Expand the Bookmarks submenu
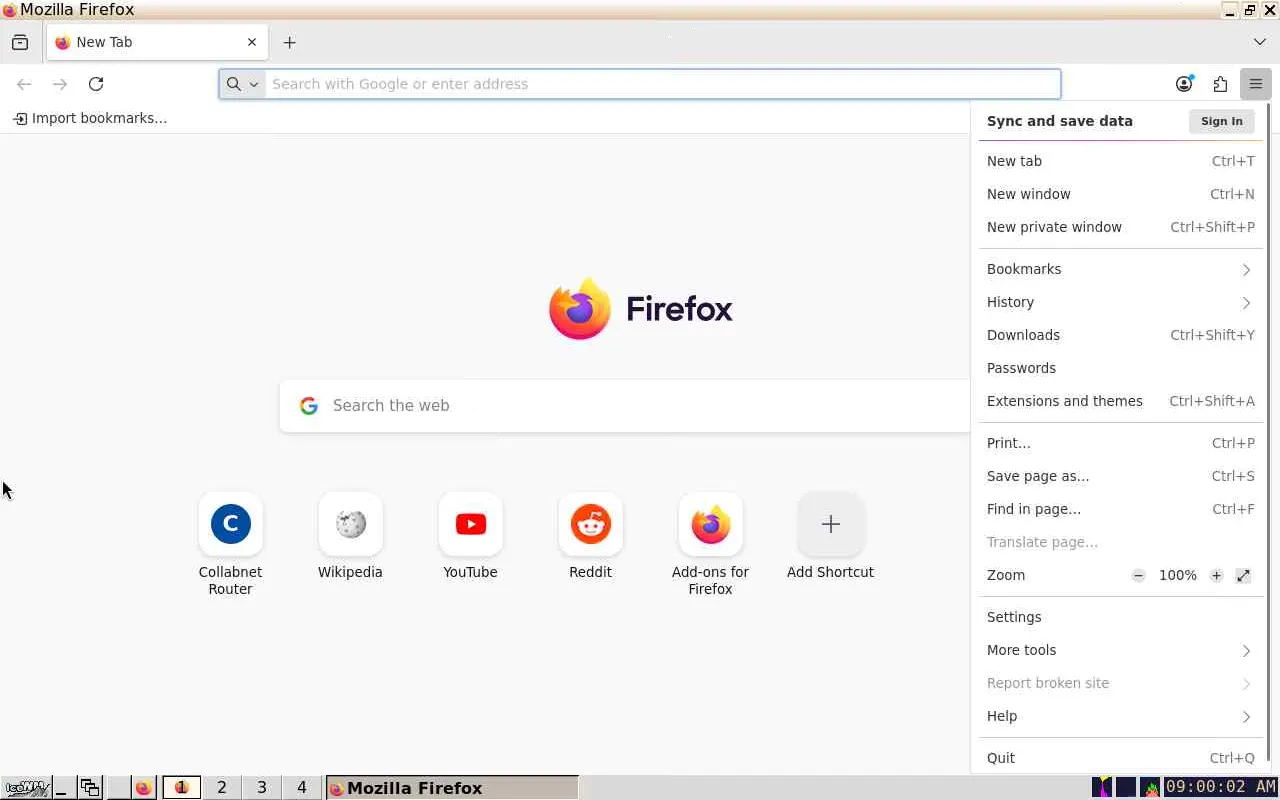Viewport: 1280px width, 800px height. pyautogui.click(x=1120, y=269)
